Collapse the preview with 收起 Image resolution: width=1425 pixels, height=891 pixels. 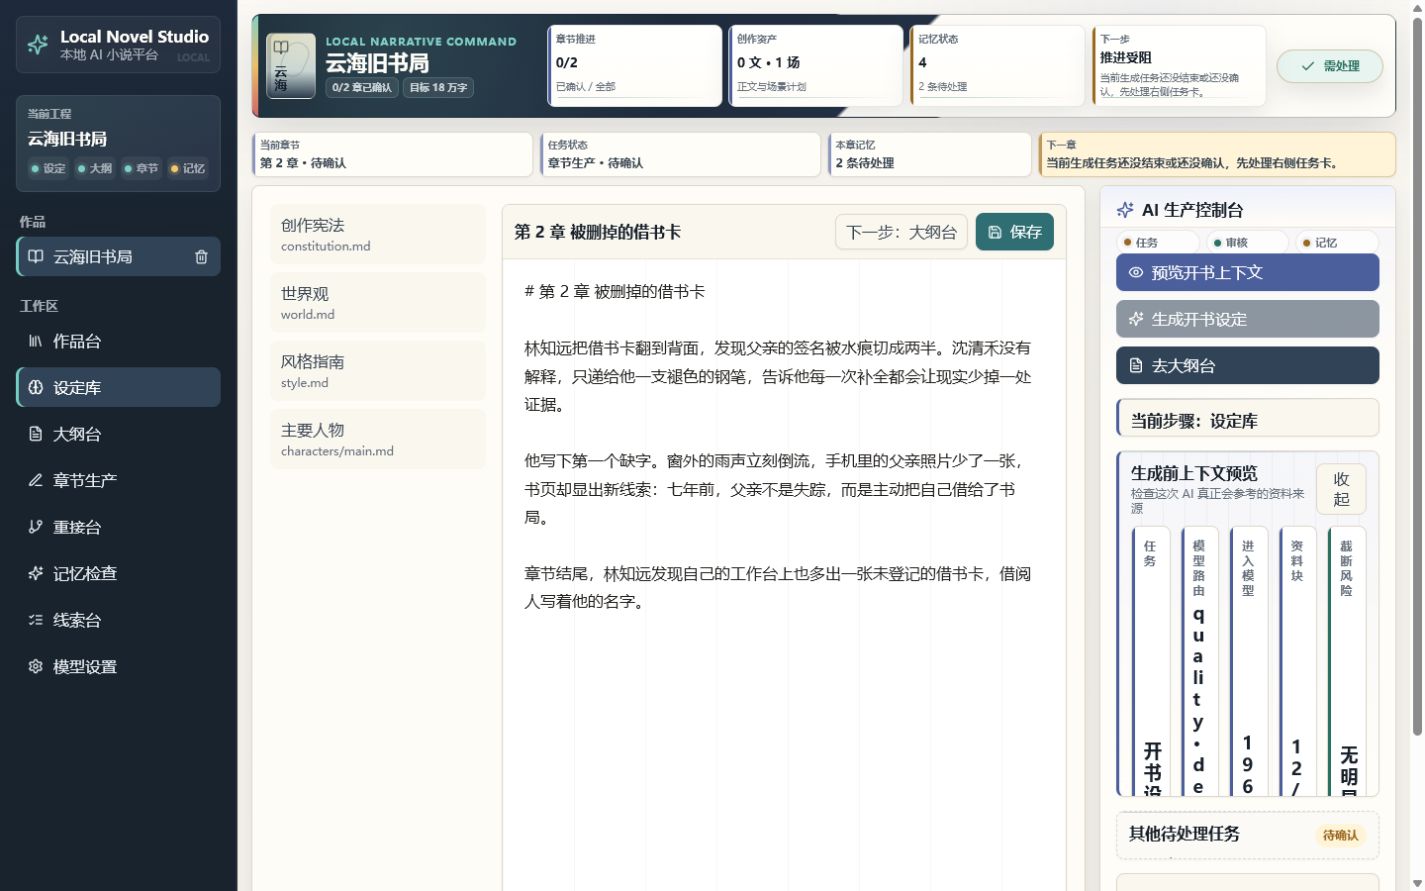click(x=1341, y=489)
